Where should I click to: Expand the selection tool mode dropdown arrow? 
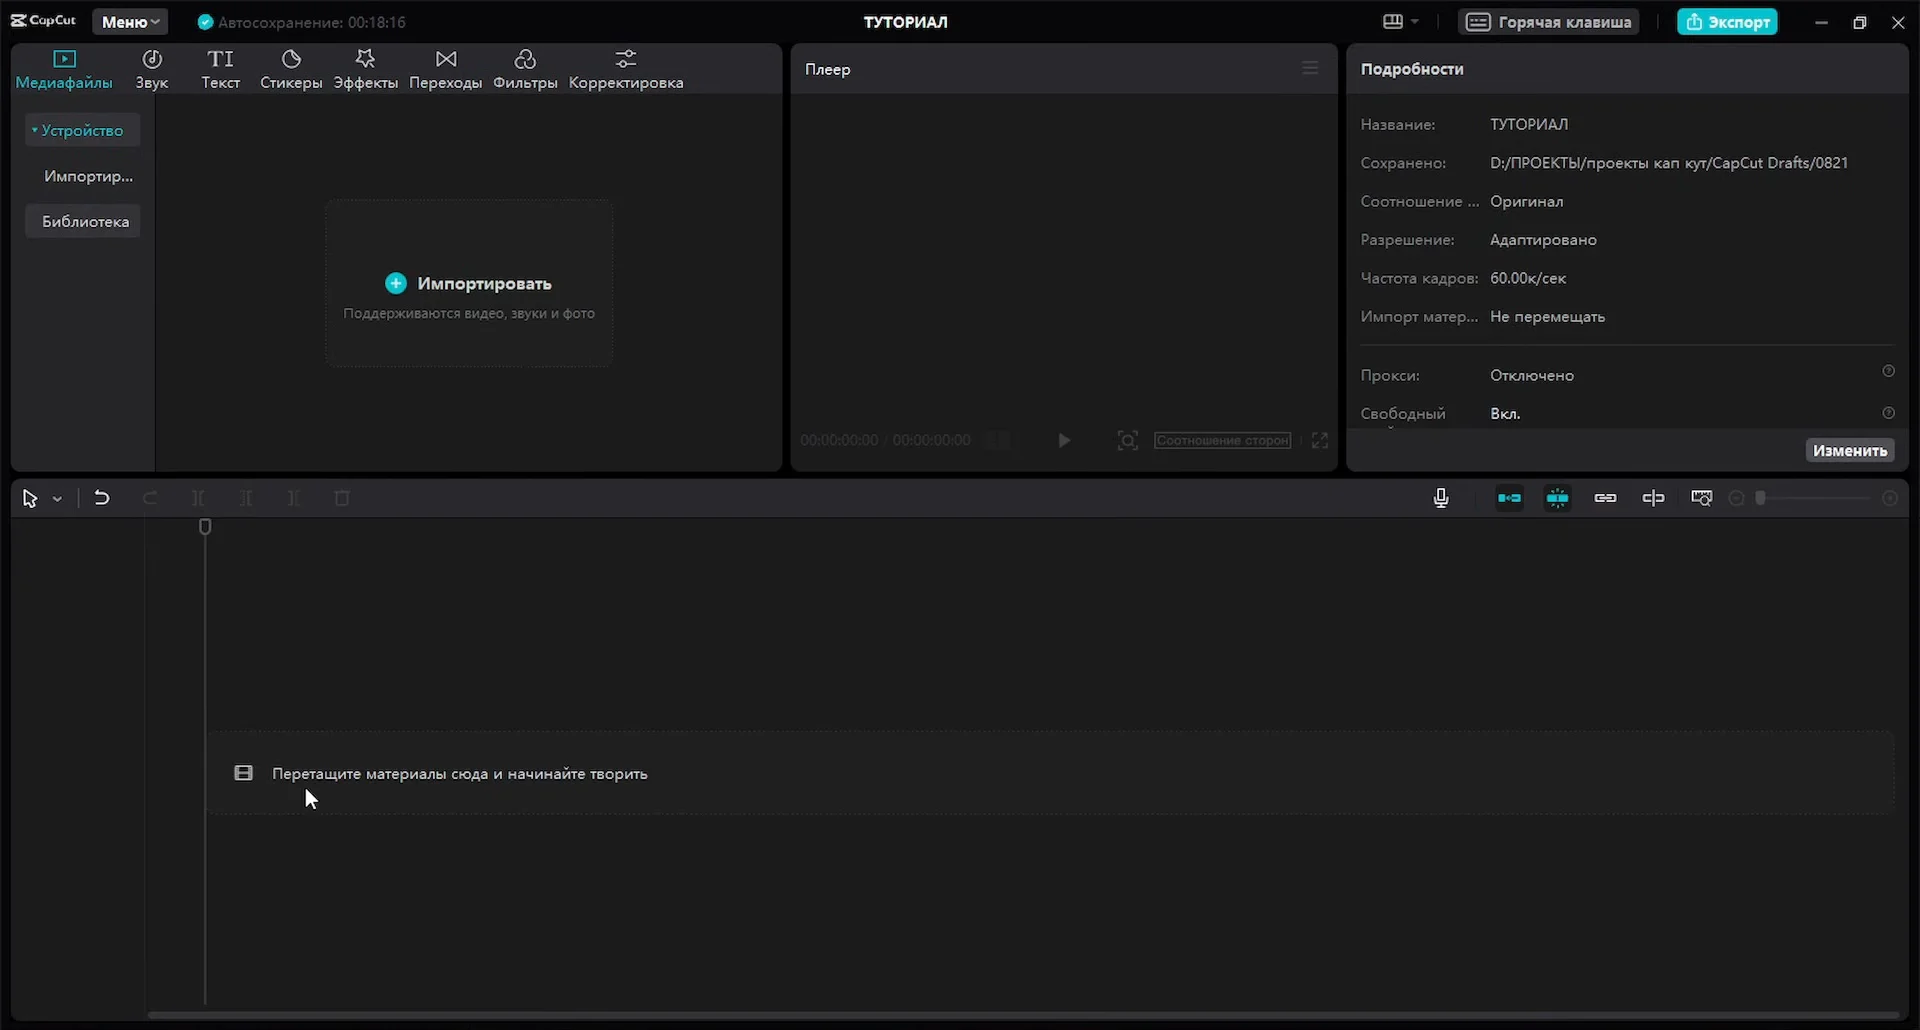pos(58,499)
